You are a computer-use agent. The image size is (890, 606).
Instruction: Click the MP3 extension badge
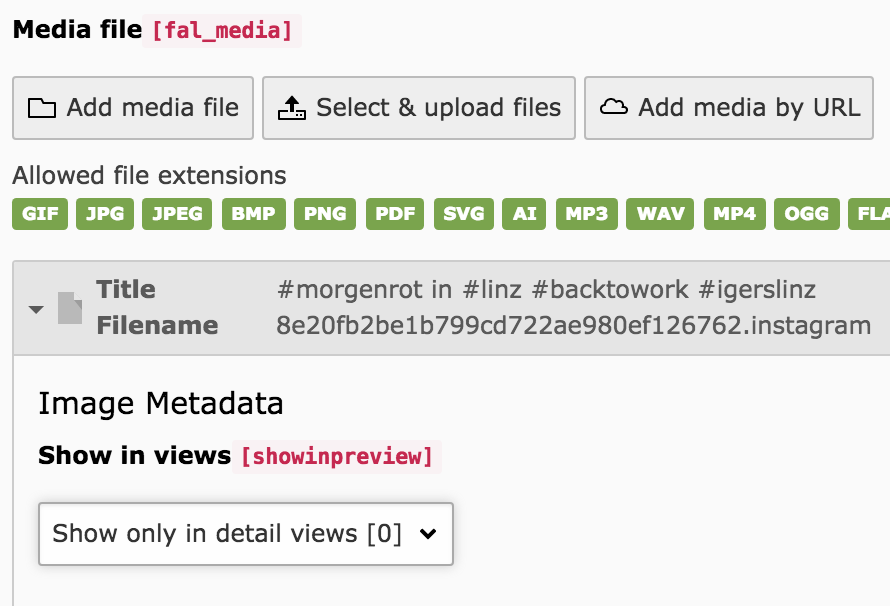tap(586, 214)
